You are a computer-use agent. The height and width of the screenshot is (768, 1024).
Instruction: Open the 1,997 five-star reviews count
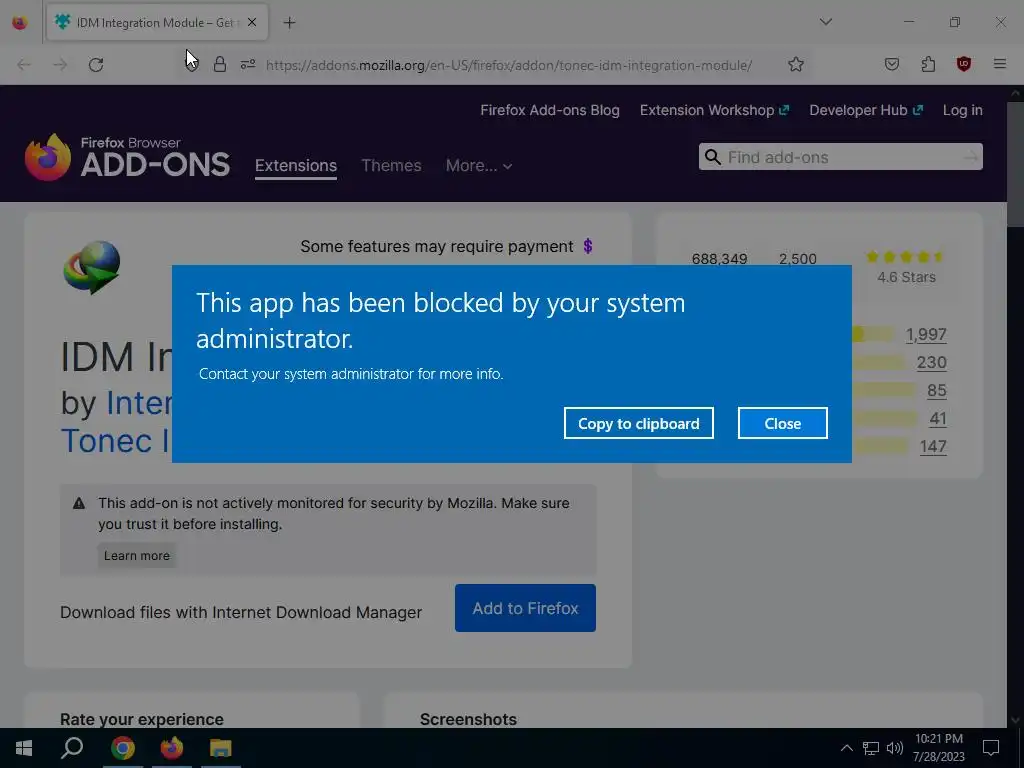click(x=926, y=334)
